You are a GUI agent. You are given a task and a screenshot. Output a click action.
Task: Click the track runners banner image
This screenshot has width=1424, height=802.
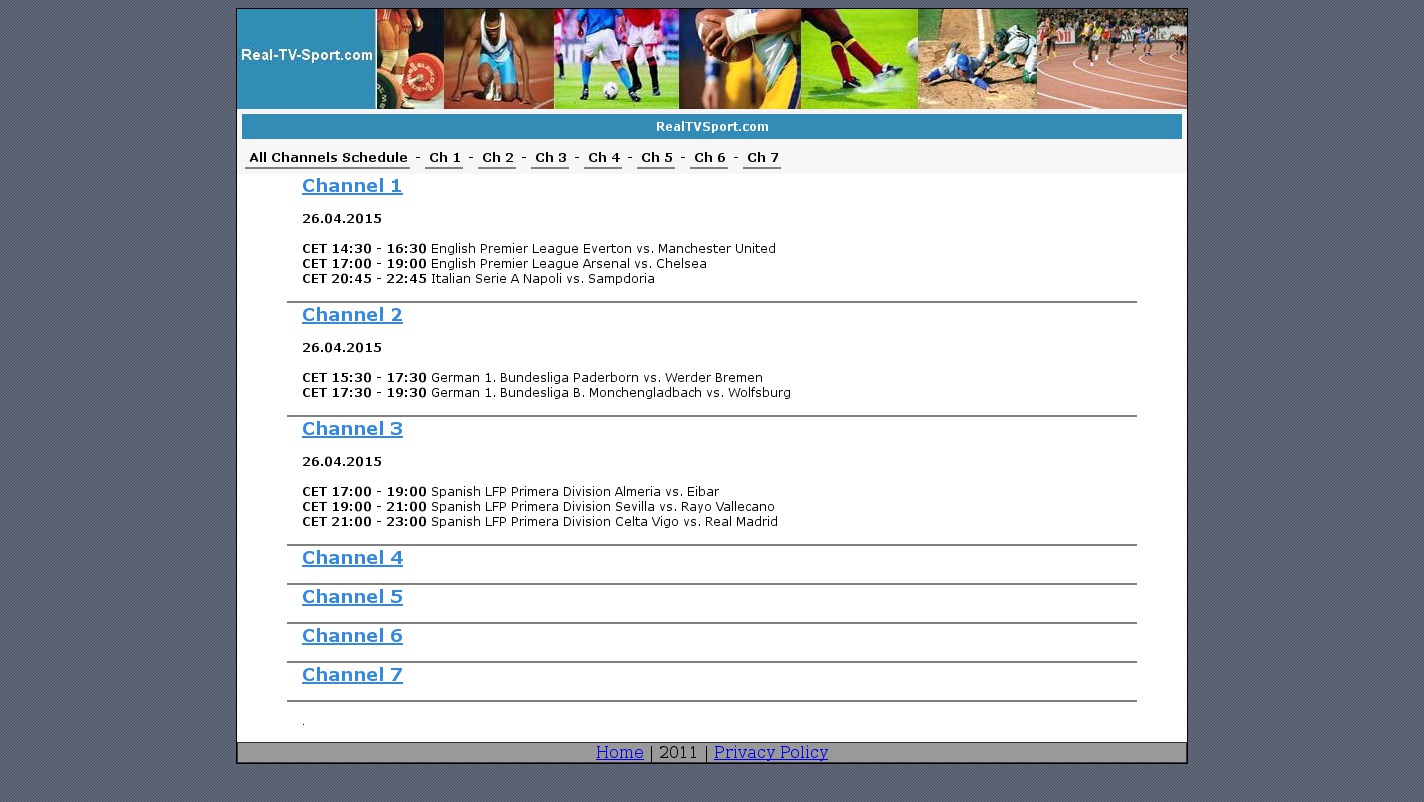click(1111, 59)
